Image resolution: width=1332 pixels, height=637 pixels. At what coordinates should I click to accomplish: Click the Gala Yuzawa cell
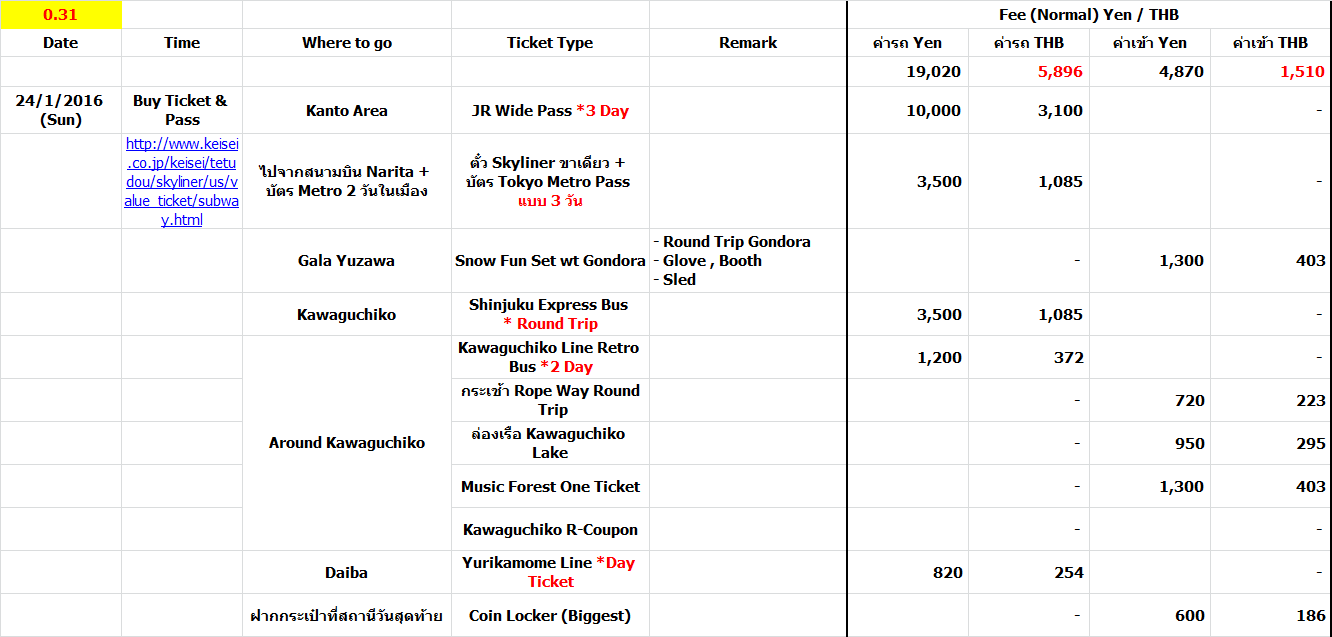(347, 261)
